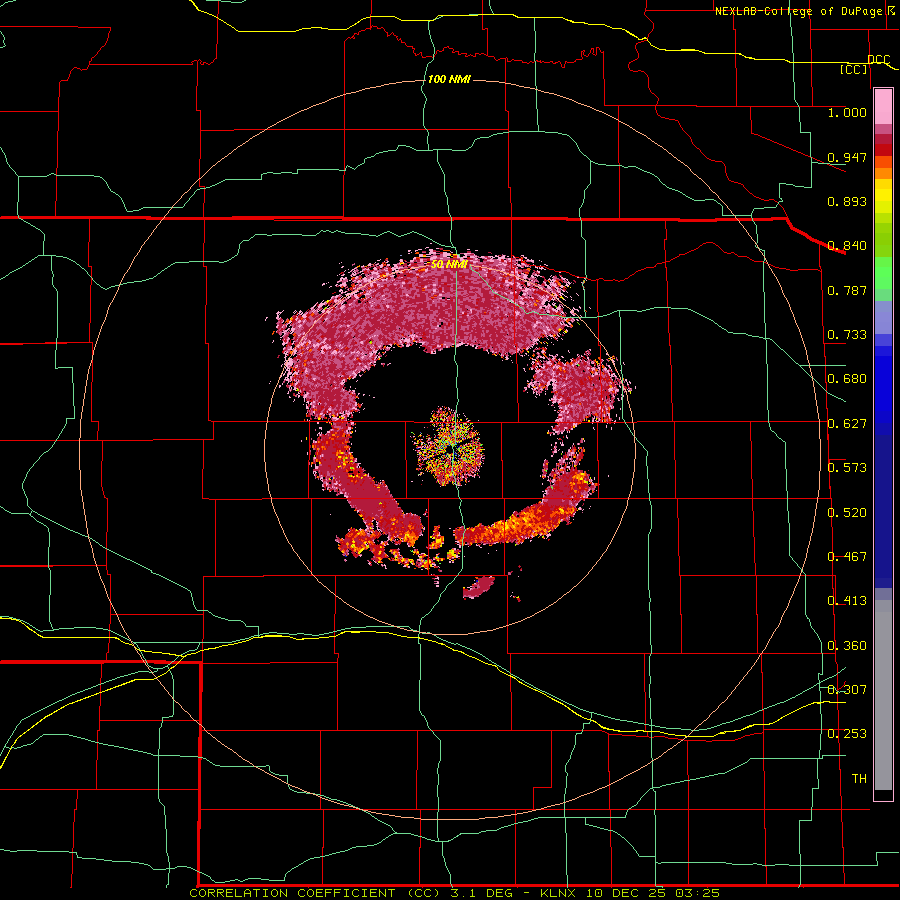Click the 0.627 legend value
This screenshot has width=900, height=900.
click(x=847, y=424)
